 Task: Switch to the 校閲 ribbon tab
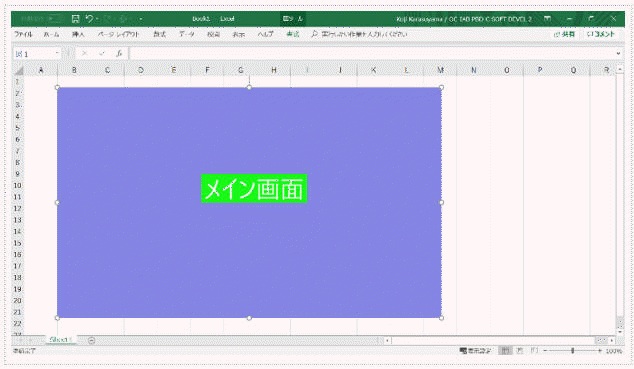pos(213,34)
